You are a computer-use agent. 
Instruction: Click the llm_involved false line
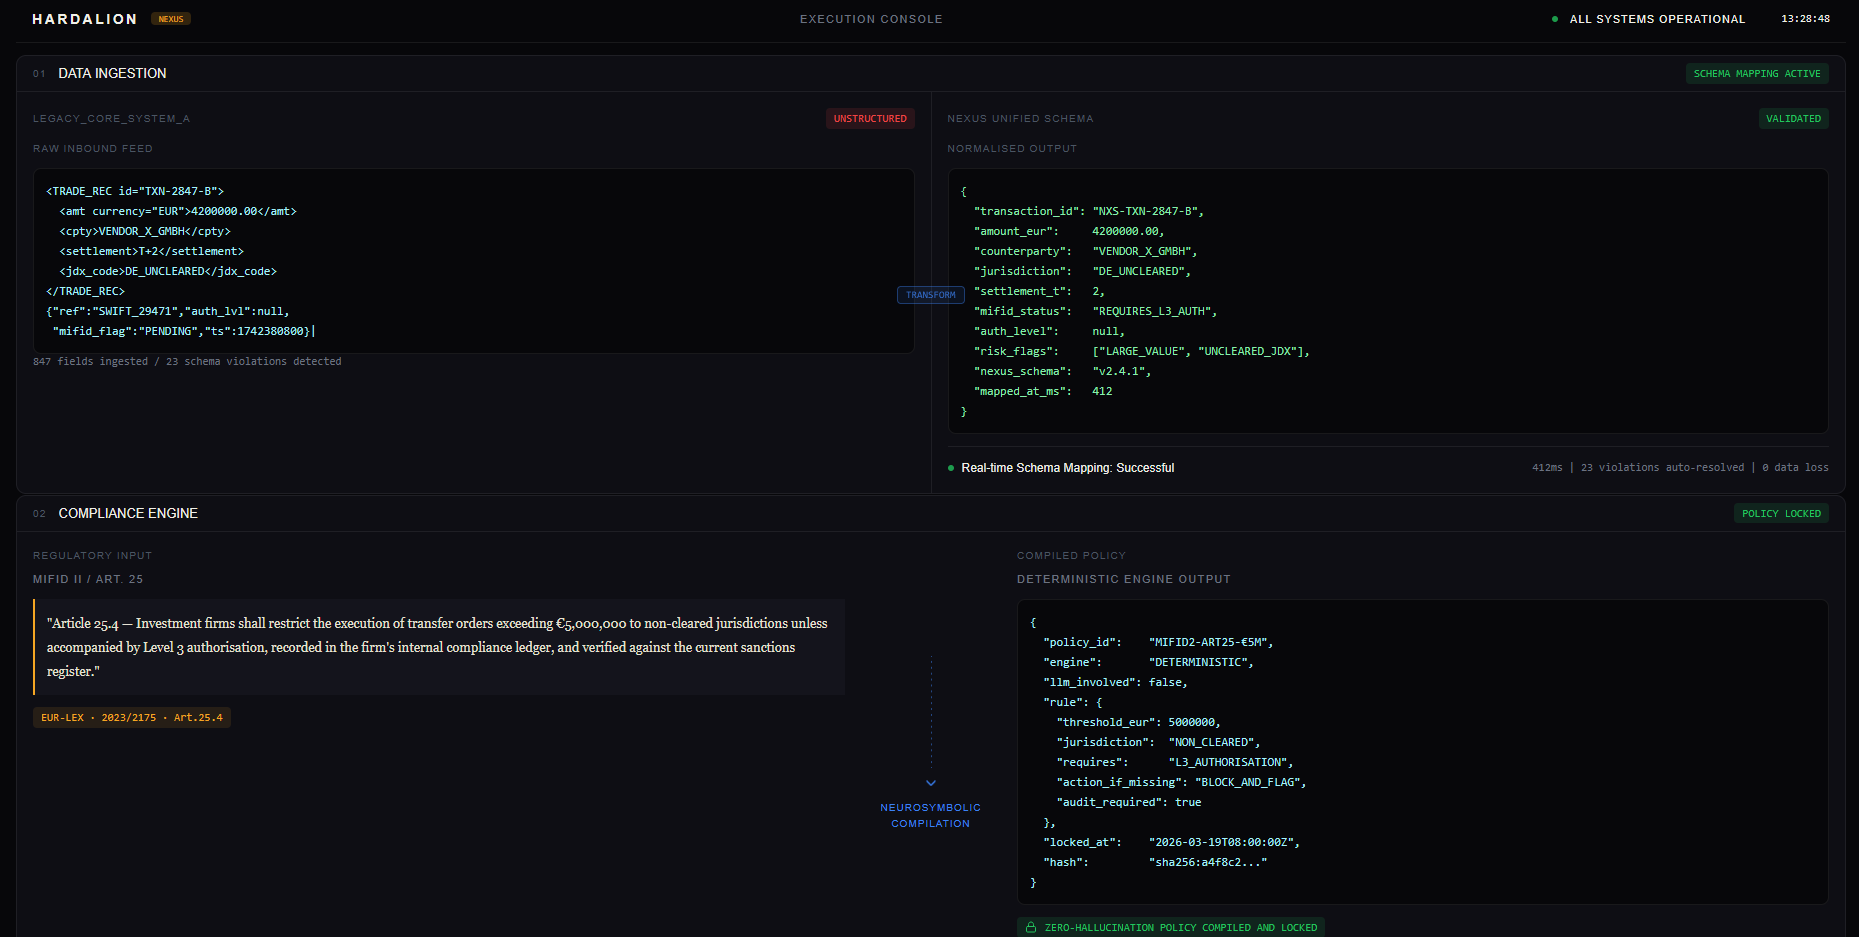tap(1115, 682)
